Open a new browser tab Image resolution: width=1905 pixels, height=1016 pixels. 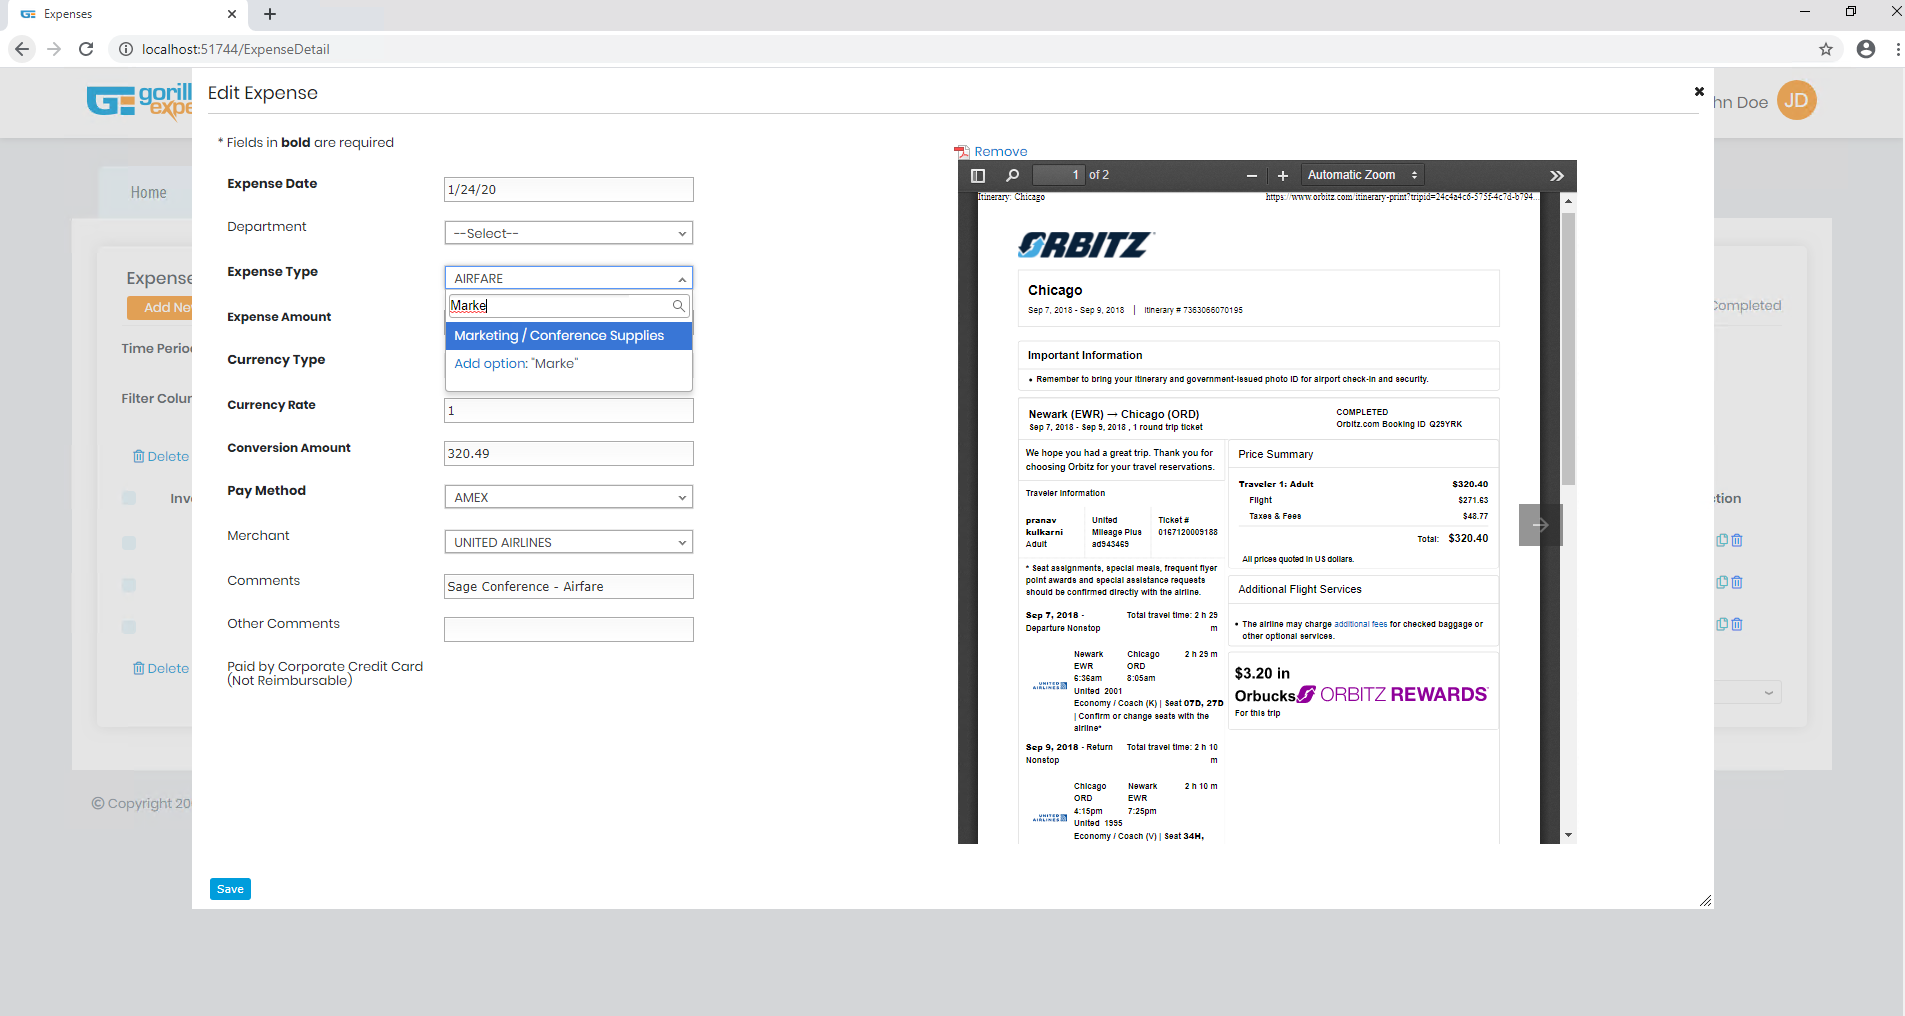pyautogui.click(x=270, y=14)
